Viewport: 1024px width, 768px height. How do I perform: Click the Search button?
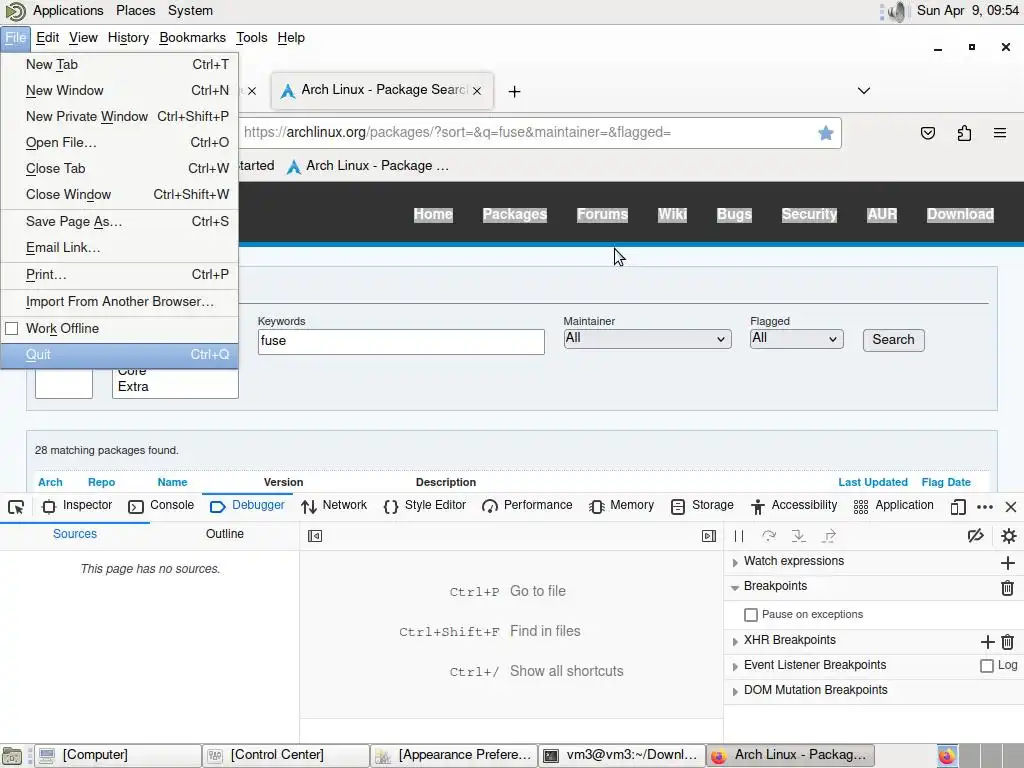click(893, 340)
